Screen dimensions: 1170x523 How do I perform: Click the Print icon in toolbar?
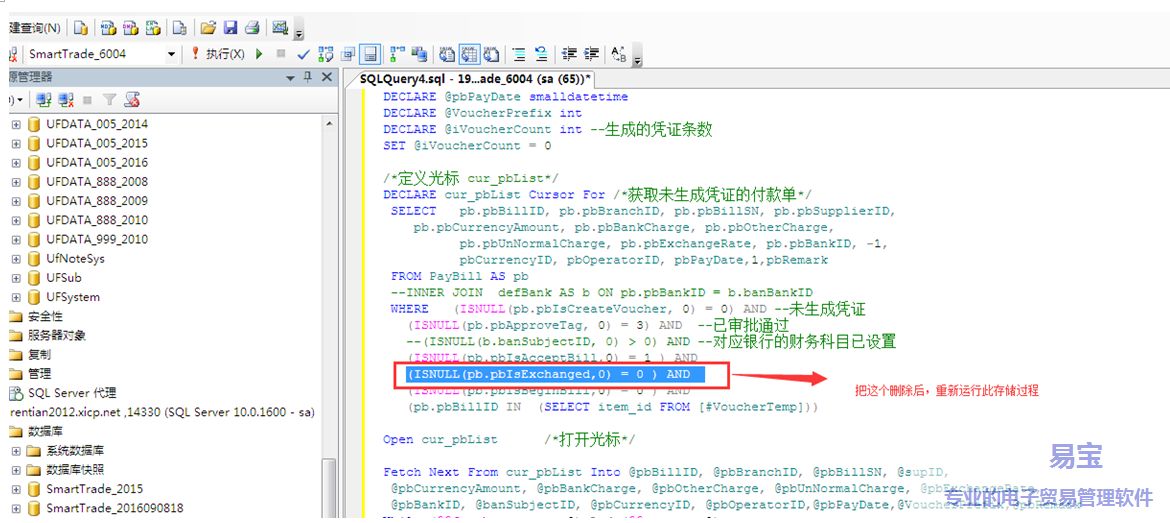tap(253, 28)
